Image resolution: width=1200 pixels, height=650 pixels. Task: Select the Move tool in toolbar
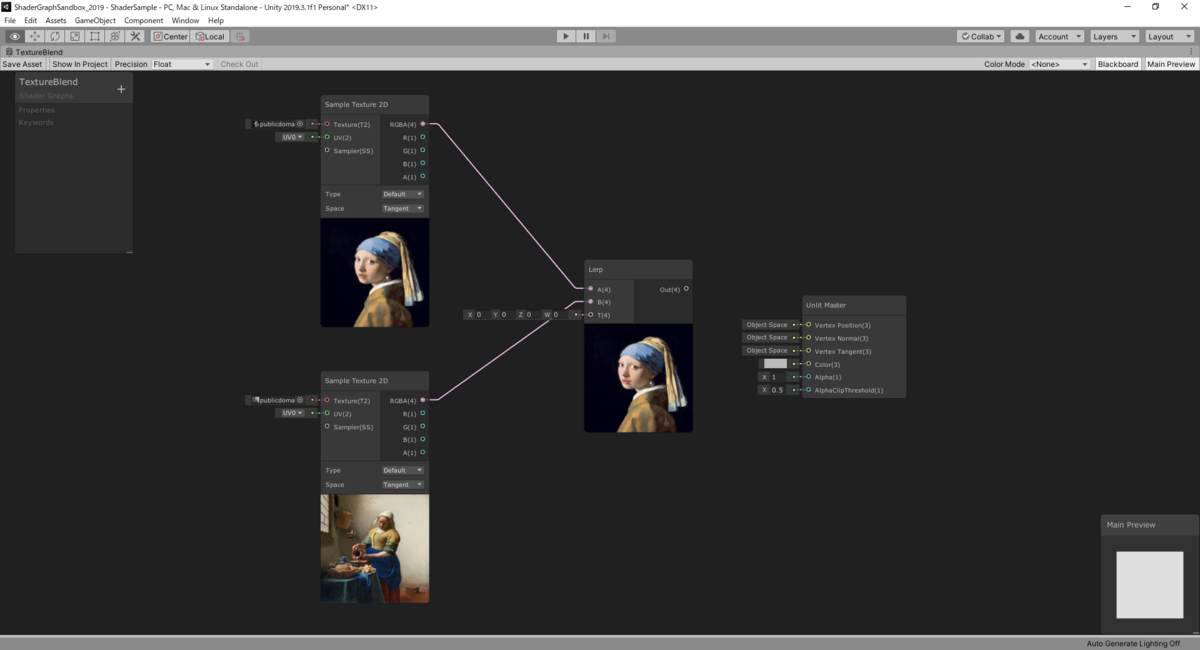(x=35, y=36)
